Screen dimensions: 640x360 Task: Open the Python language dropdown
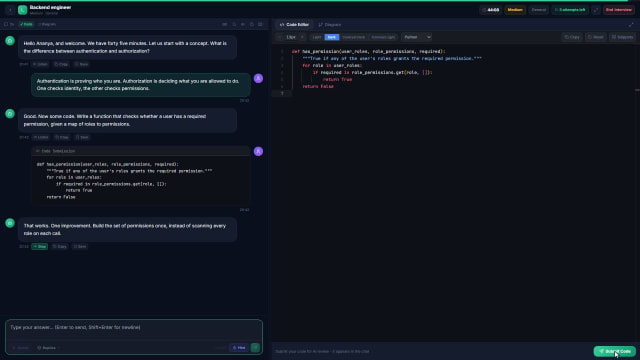416,37
